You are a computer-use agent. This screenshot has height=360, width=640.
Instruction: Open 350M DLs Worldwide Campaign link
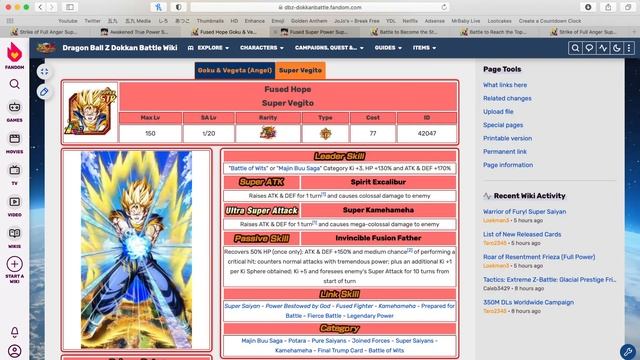coord(528,302)
